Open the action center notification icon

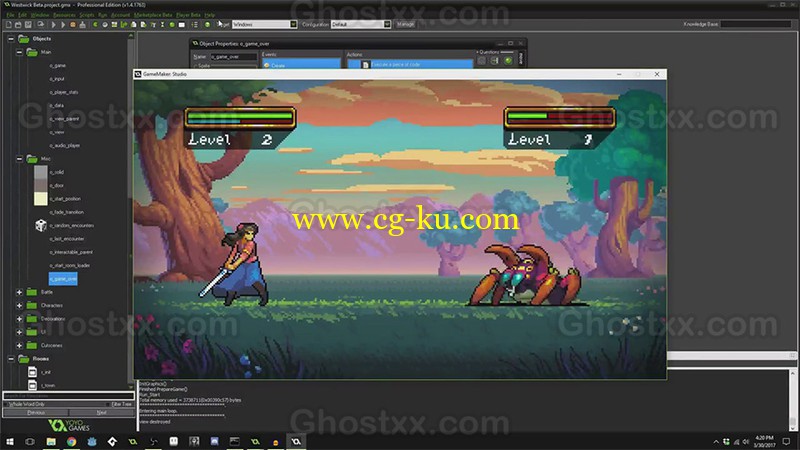786,442
